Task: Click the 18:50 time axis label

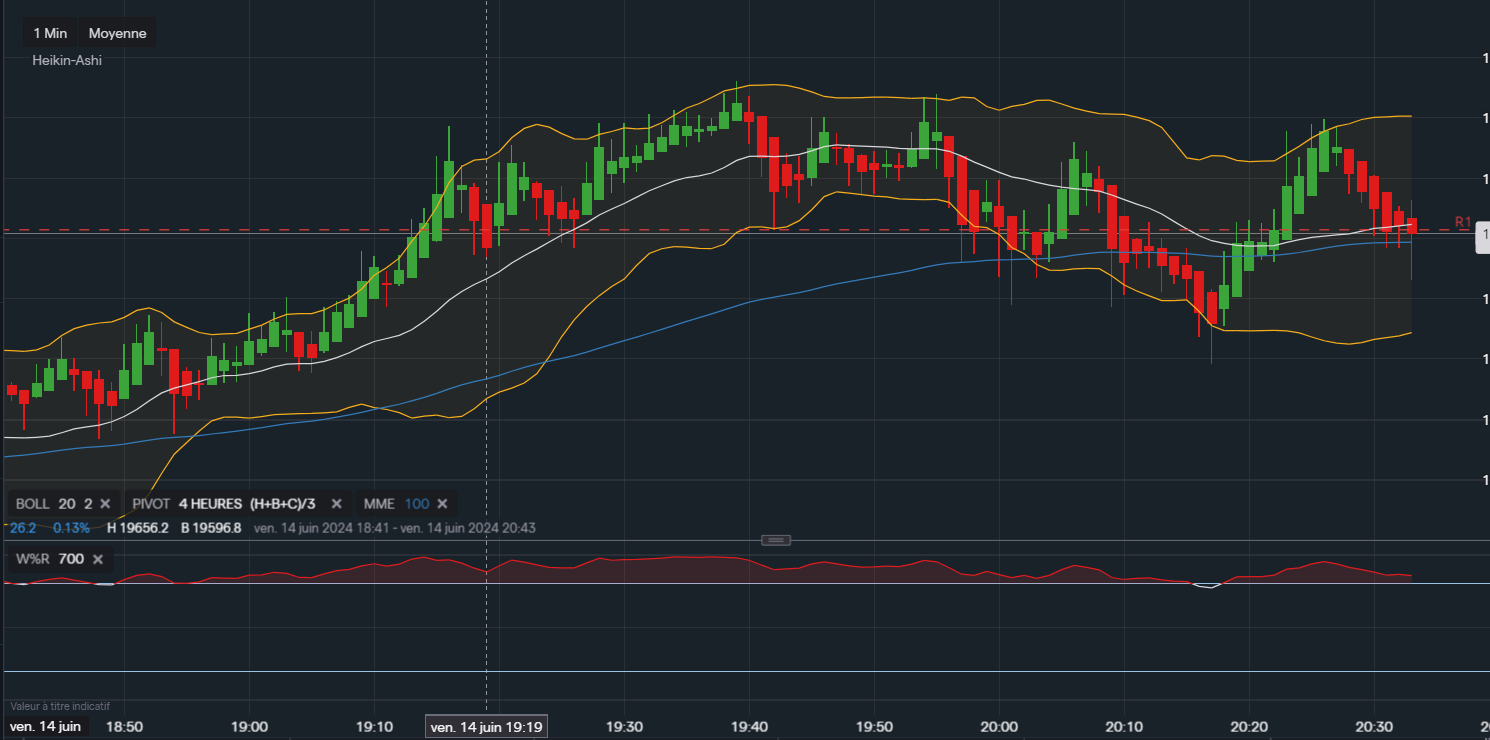Action: click(124, 727)
